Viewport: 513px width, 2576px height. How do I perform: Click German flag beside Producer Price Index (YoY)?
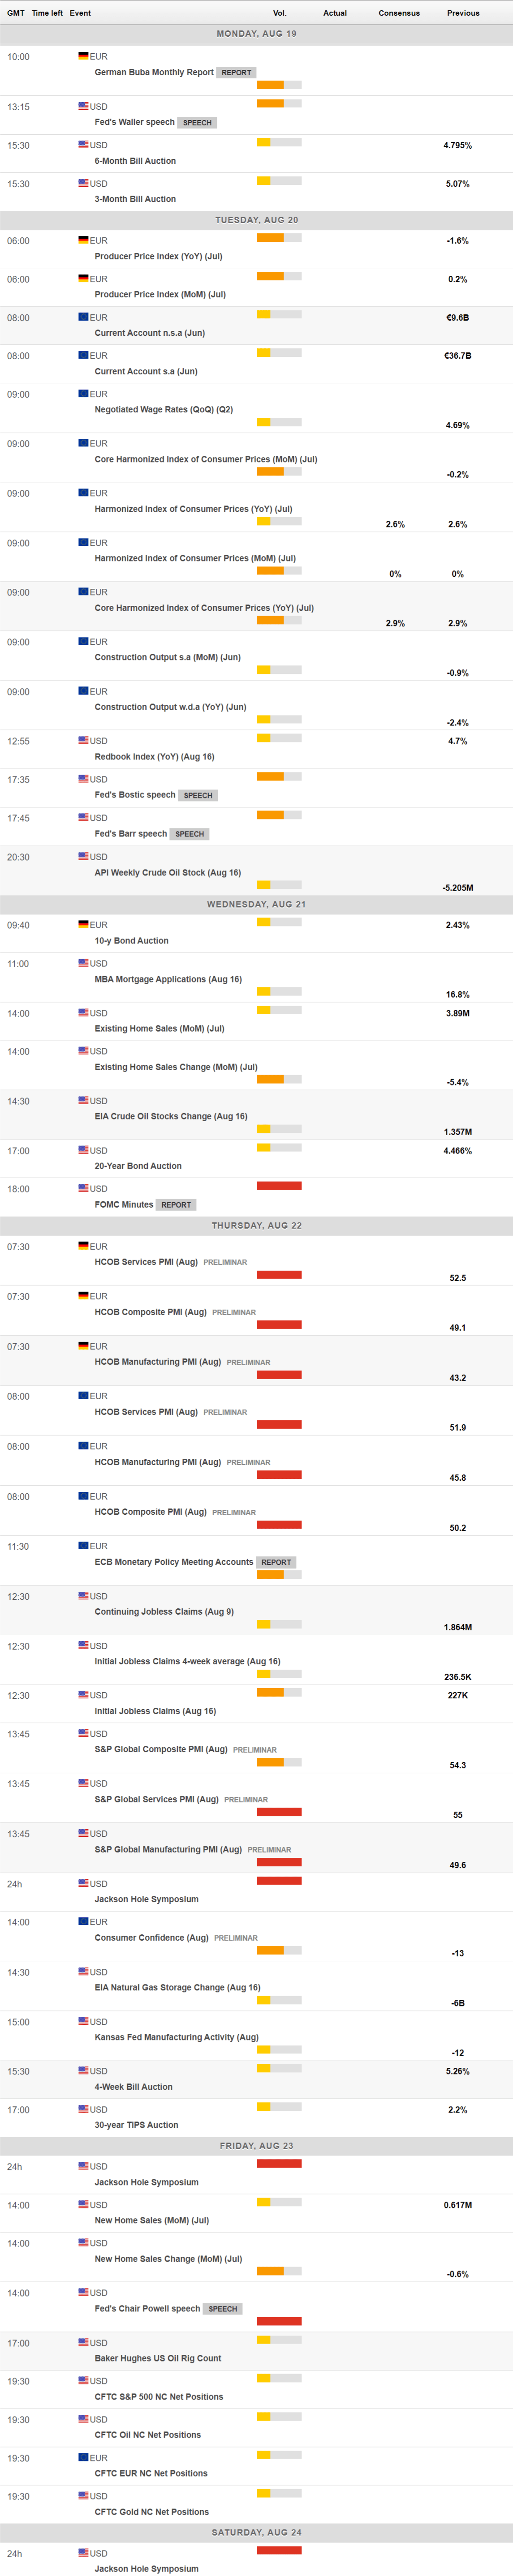pos(84,240)
